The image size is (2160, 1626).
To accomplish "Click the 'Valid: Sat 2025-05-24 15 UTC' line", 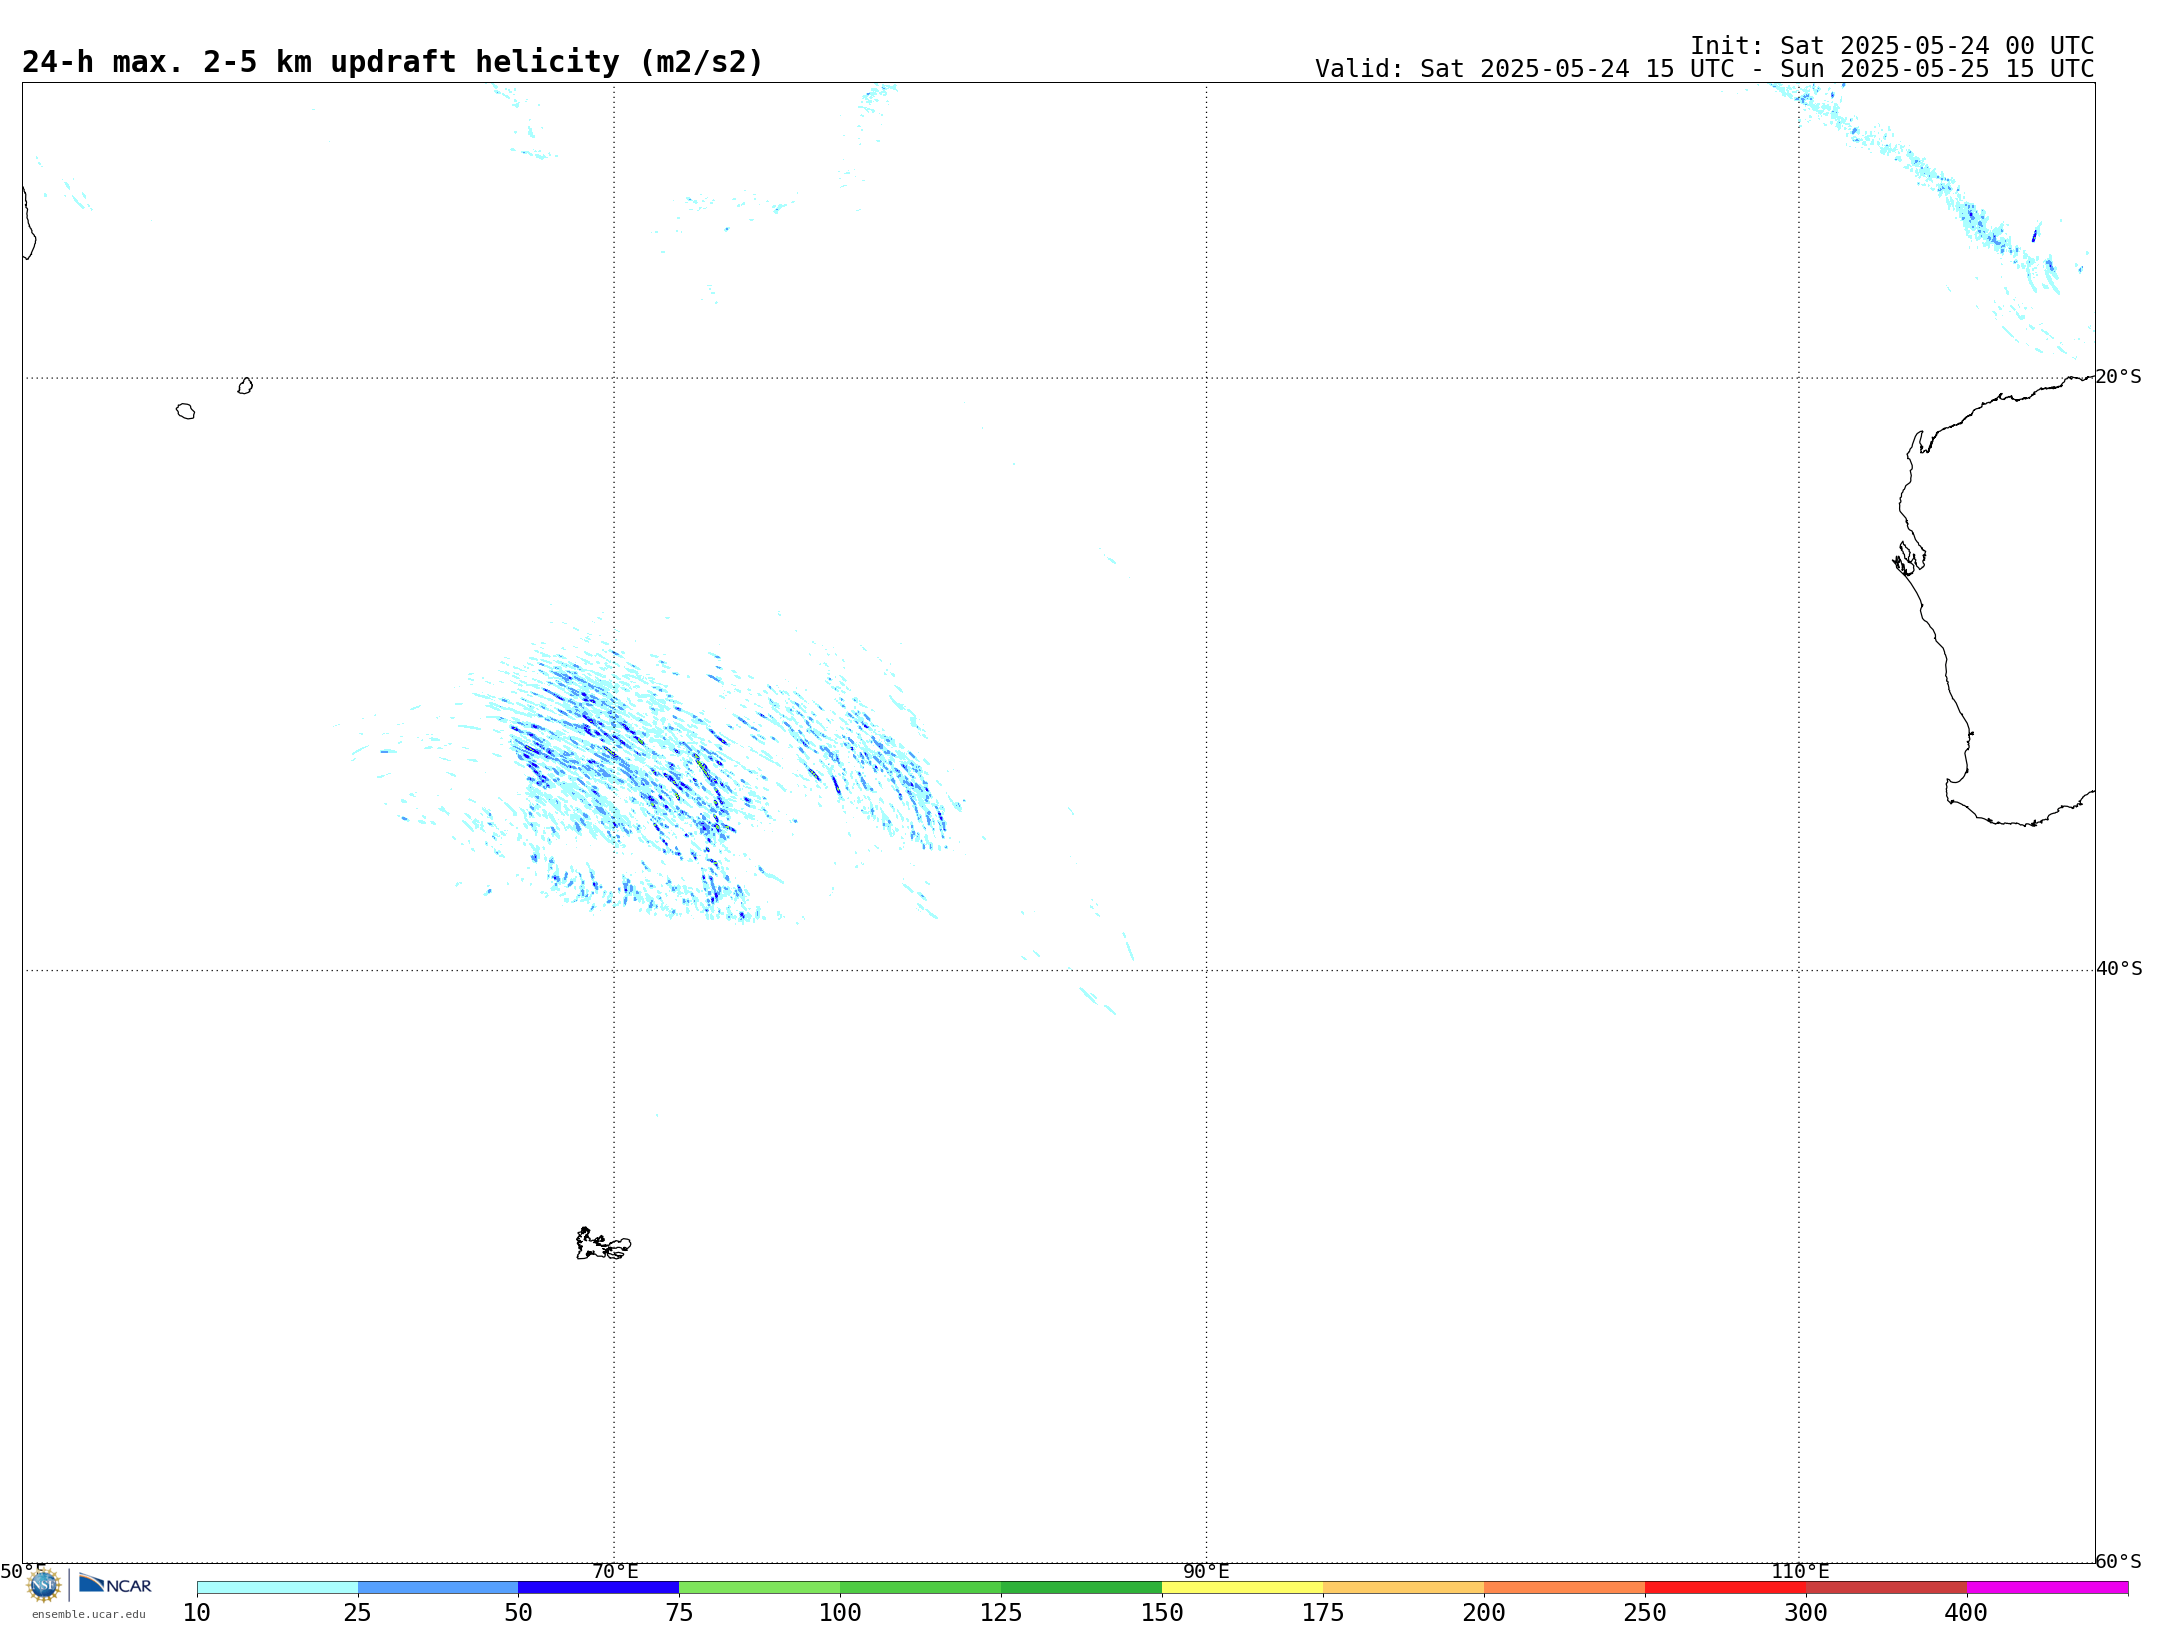I will pyautogui.click(x=1704, y=69).
